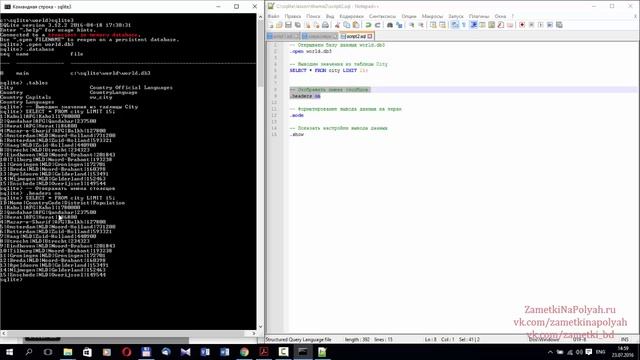Click the '.mode' line in editor
This screenshot has height=360, width=640.
point(297,116)
